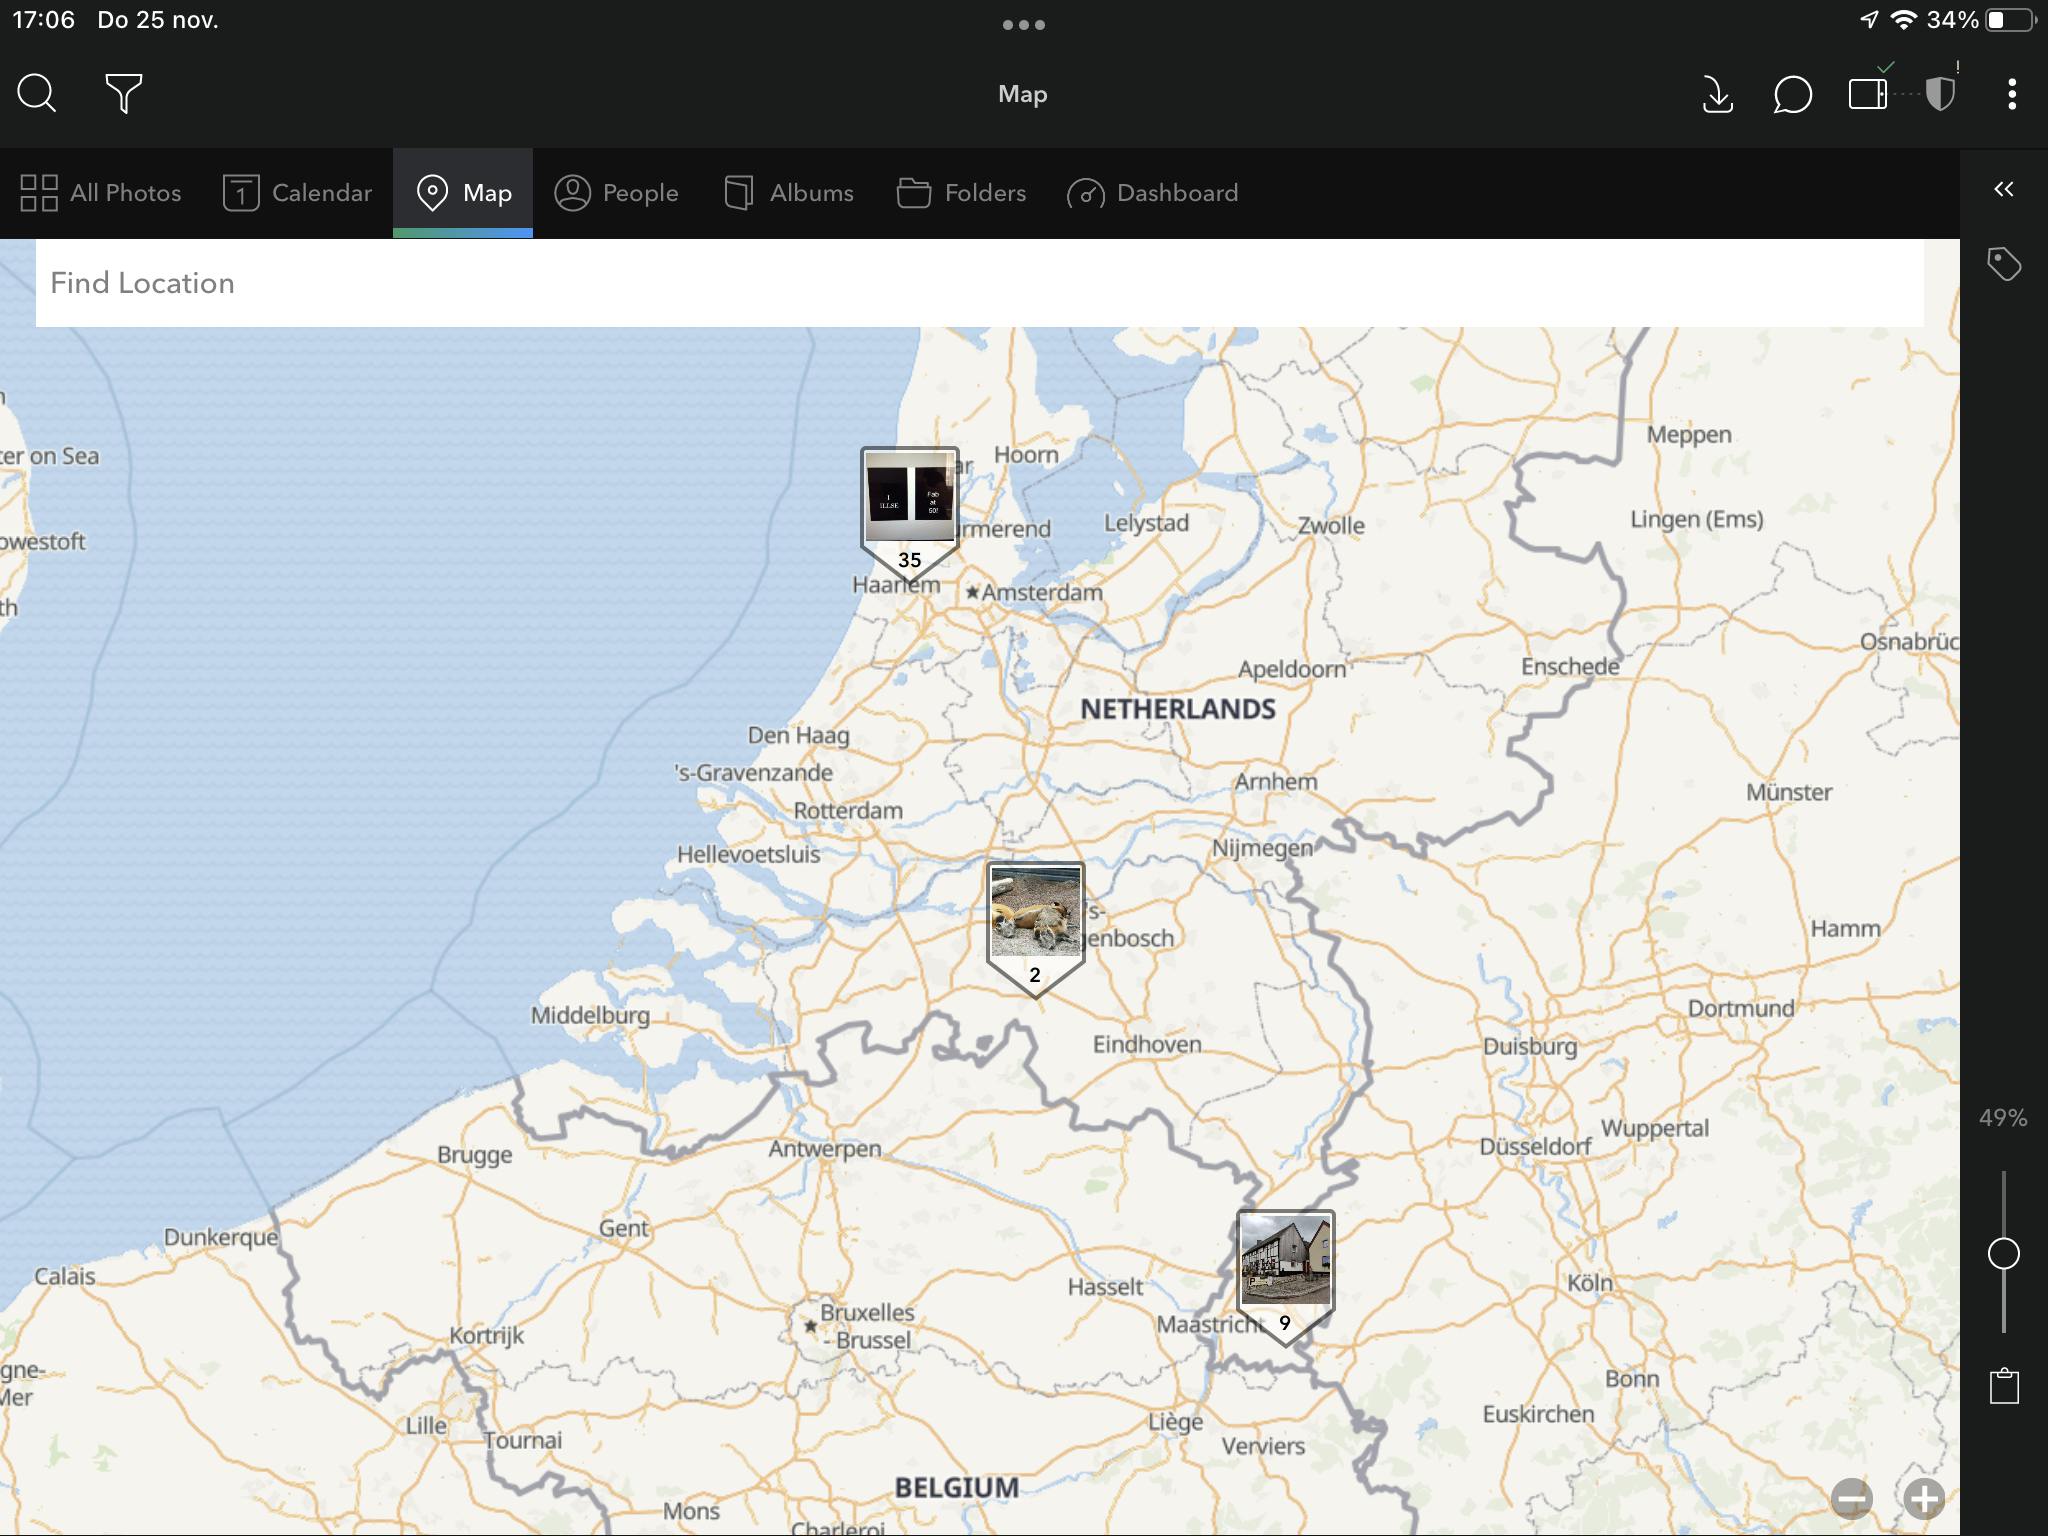The image size is (2048, 1536).
Task: Open the three-dot more menu
Action: pyautogui.click(x=2012, y=95)
